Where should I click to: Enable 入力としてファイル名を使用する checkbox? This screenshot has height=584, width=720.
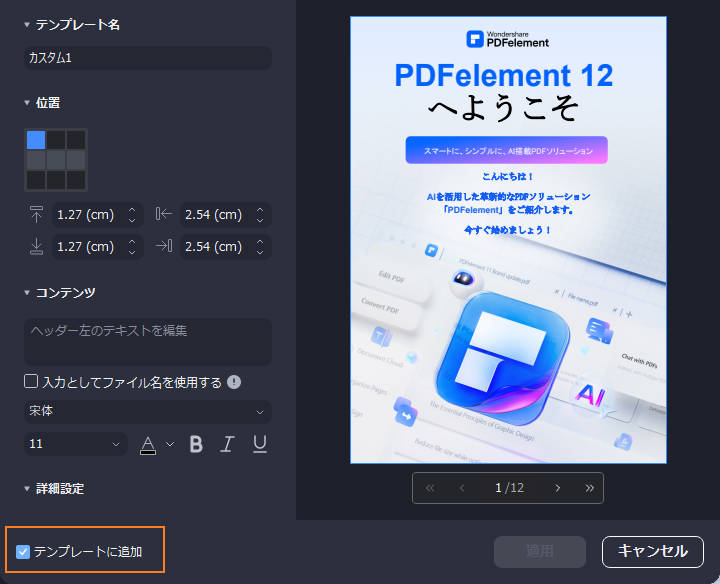[x=31, y=381]
